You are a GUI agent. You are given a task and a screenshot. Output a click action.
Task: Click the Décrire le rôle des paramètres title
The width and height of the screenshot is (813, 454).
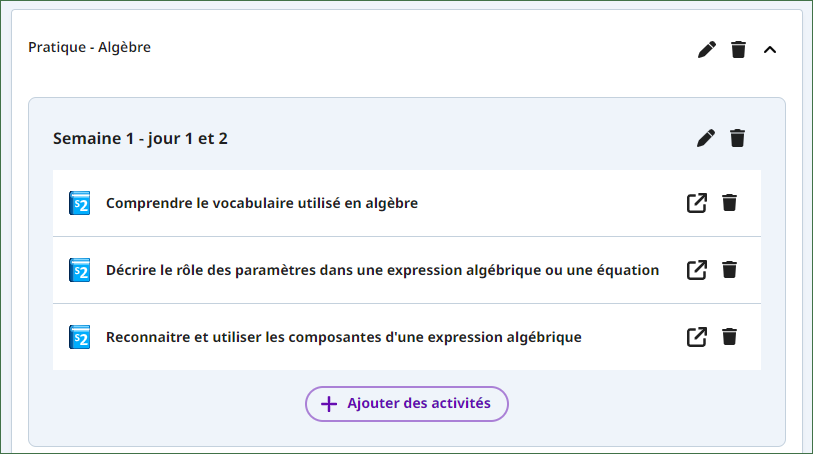point(382,270)
